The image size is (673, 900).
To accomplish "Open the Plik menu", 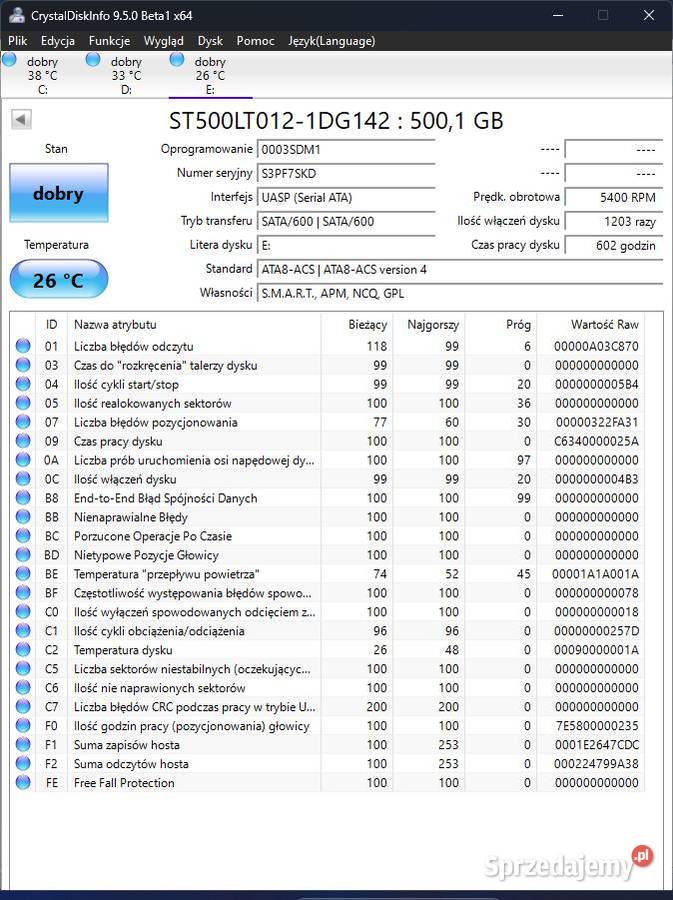I will [x=18, y=41].
